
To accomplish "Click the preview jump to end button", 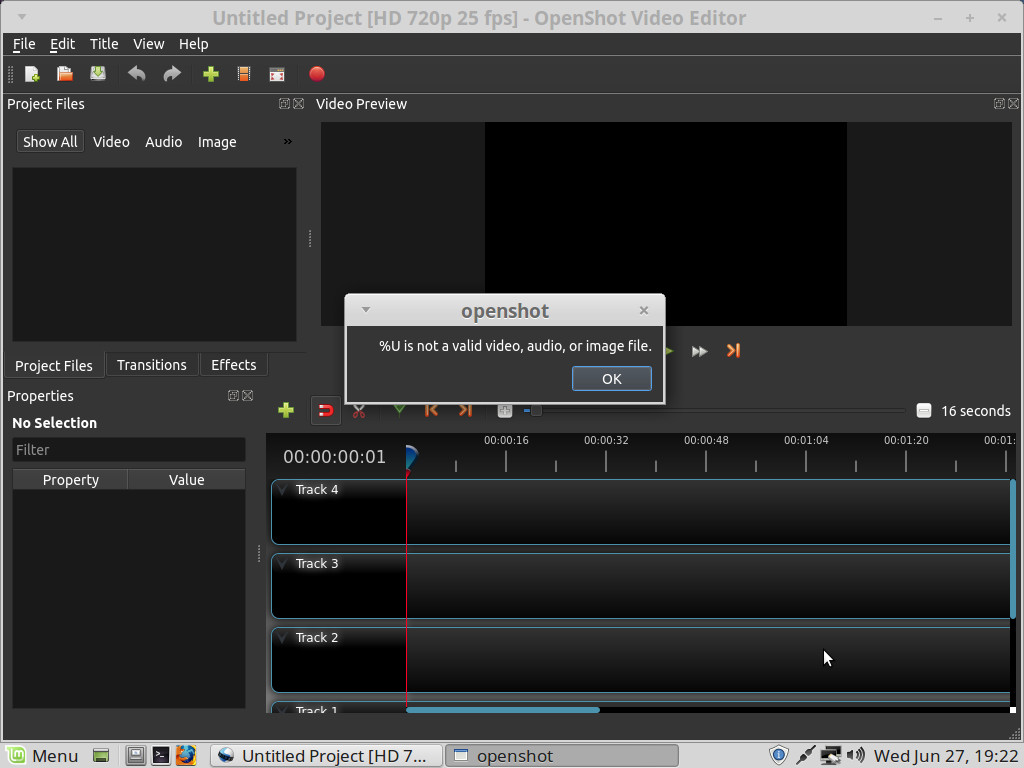I will [x=733, y=351].
